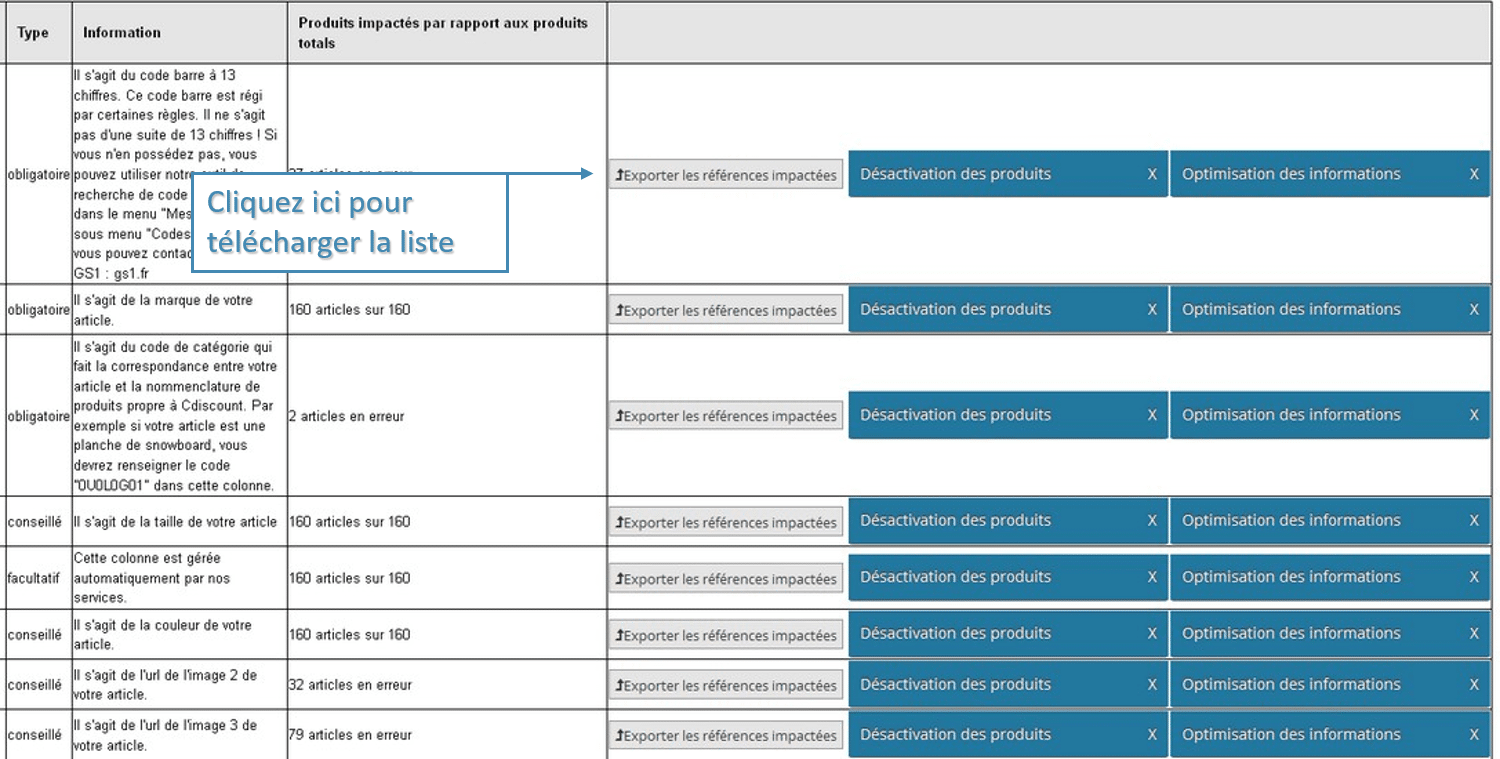Click the Produits impactés column header
This screenshot has width=1500, height=759.
[443, 33]
